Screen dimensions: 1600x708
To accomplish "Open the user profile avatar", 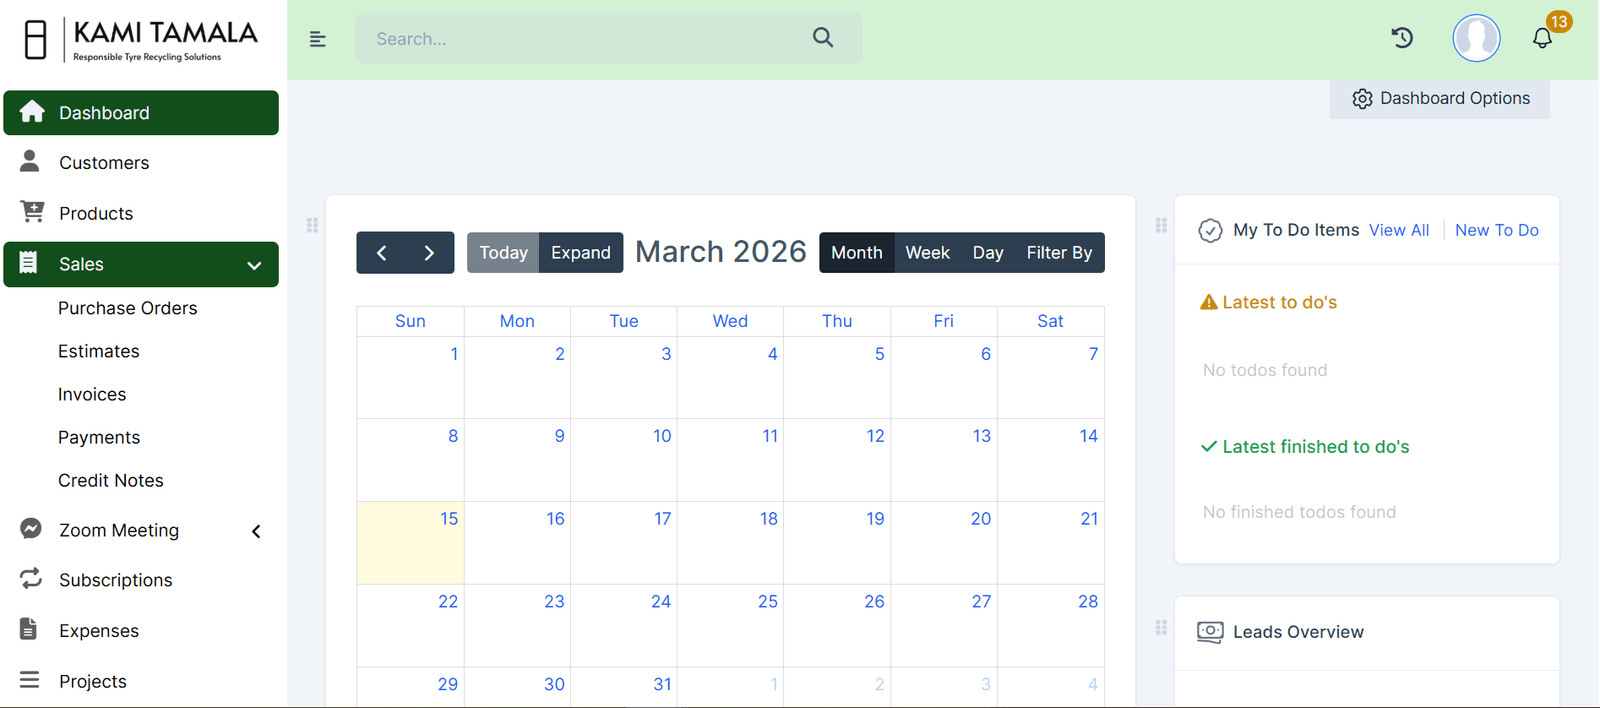I will pyautogui.click(x=1476, y=39).
